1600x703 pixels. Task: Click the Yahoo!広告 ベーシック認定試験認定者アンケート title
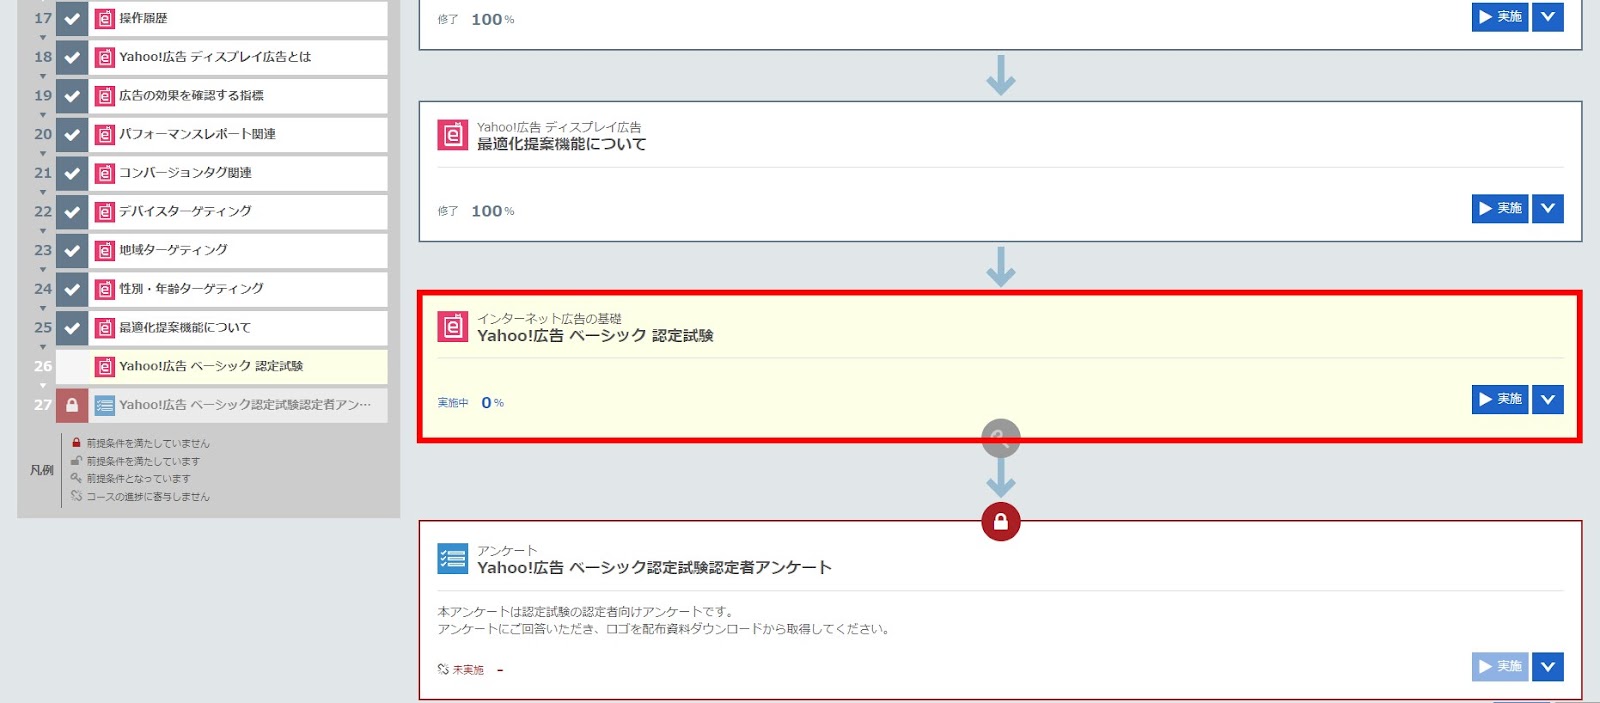[654, 567]
